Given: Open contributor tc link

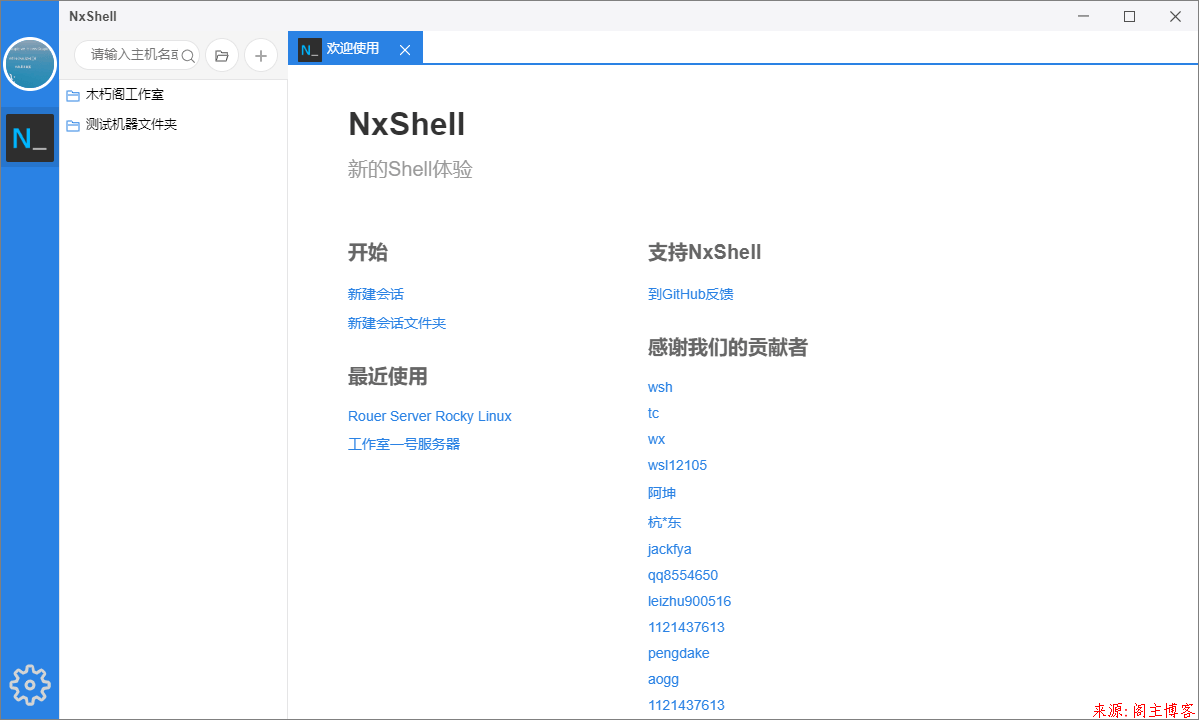Looking at the screenshot, I should [x=653, y=414].
